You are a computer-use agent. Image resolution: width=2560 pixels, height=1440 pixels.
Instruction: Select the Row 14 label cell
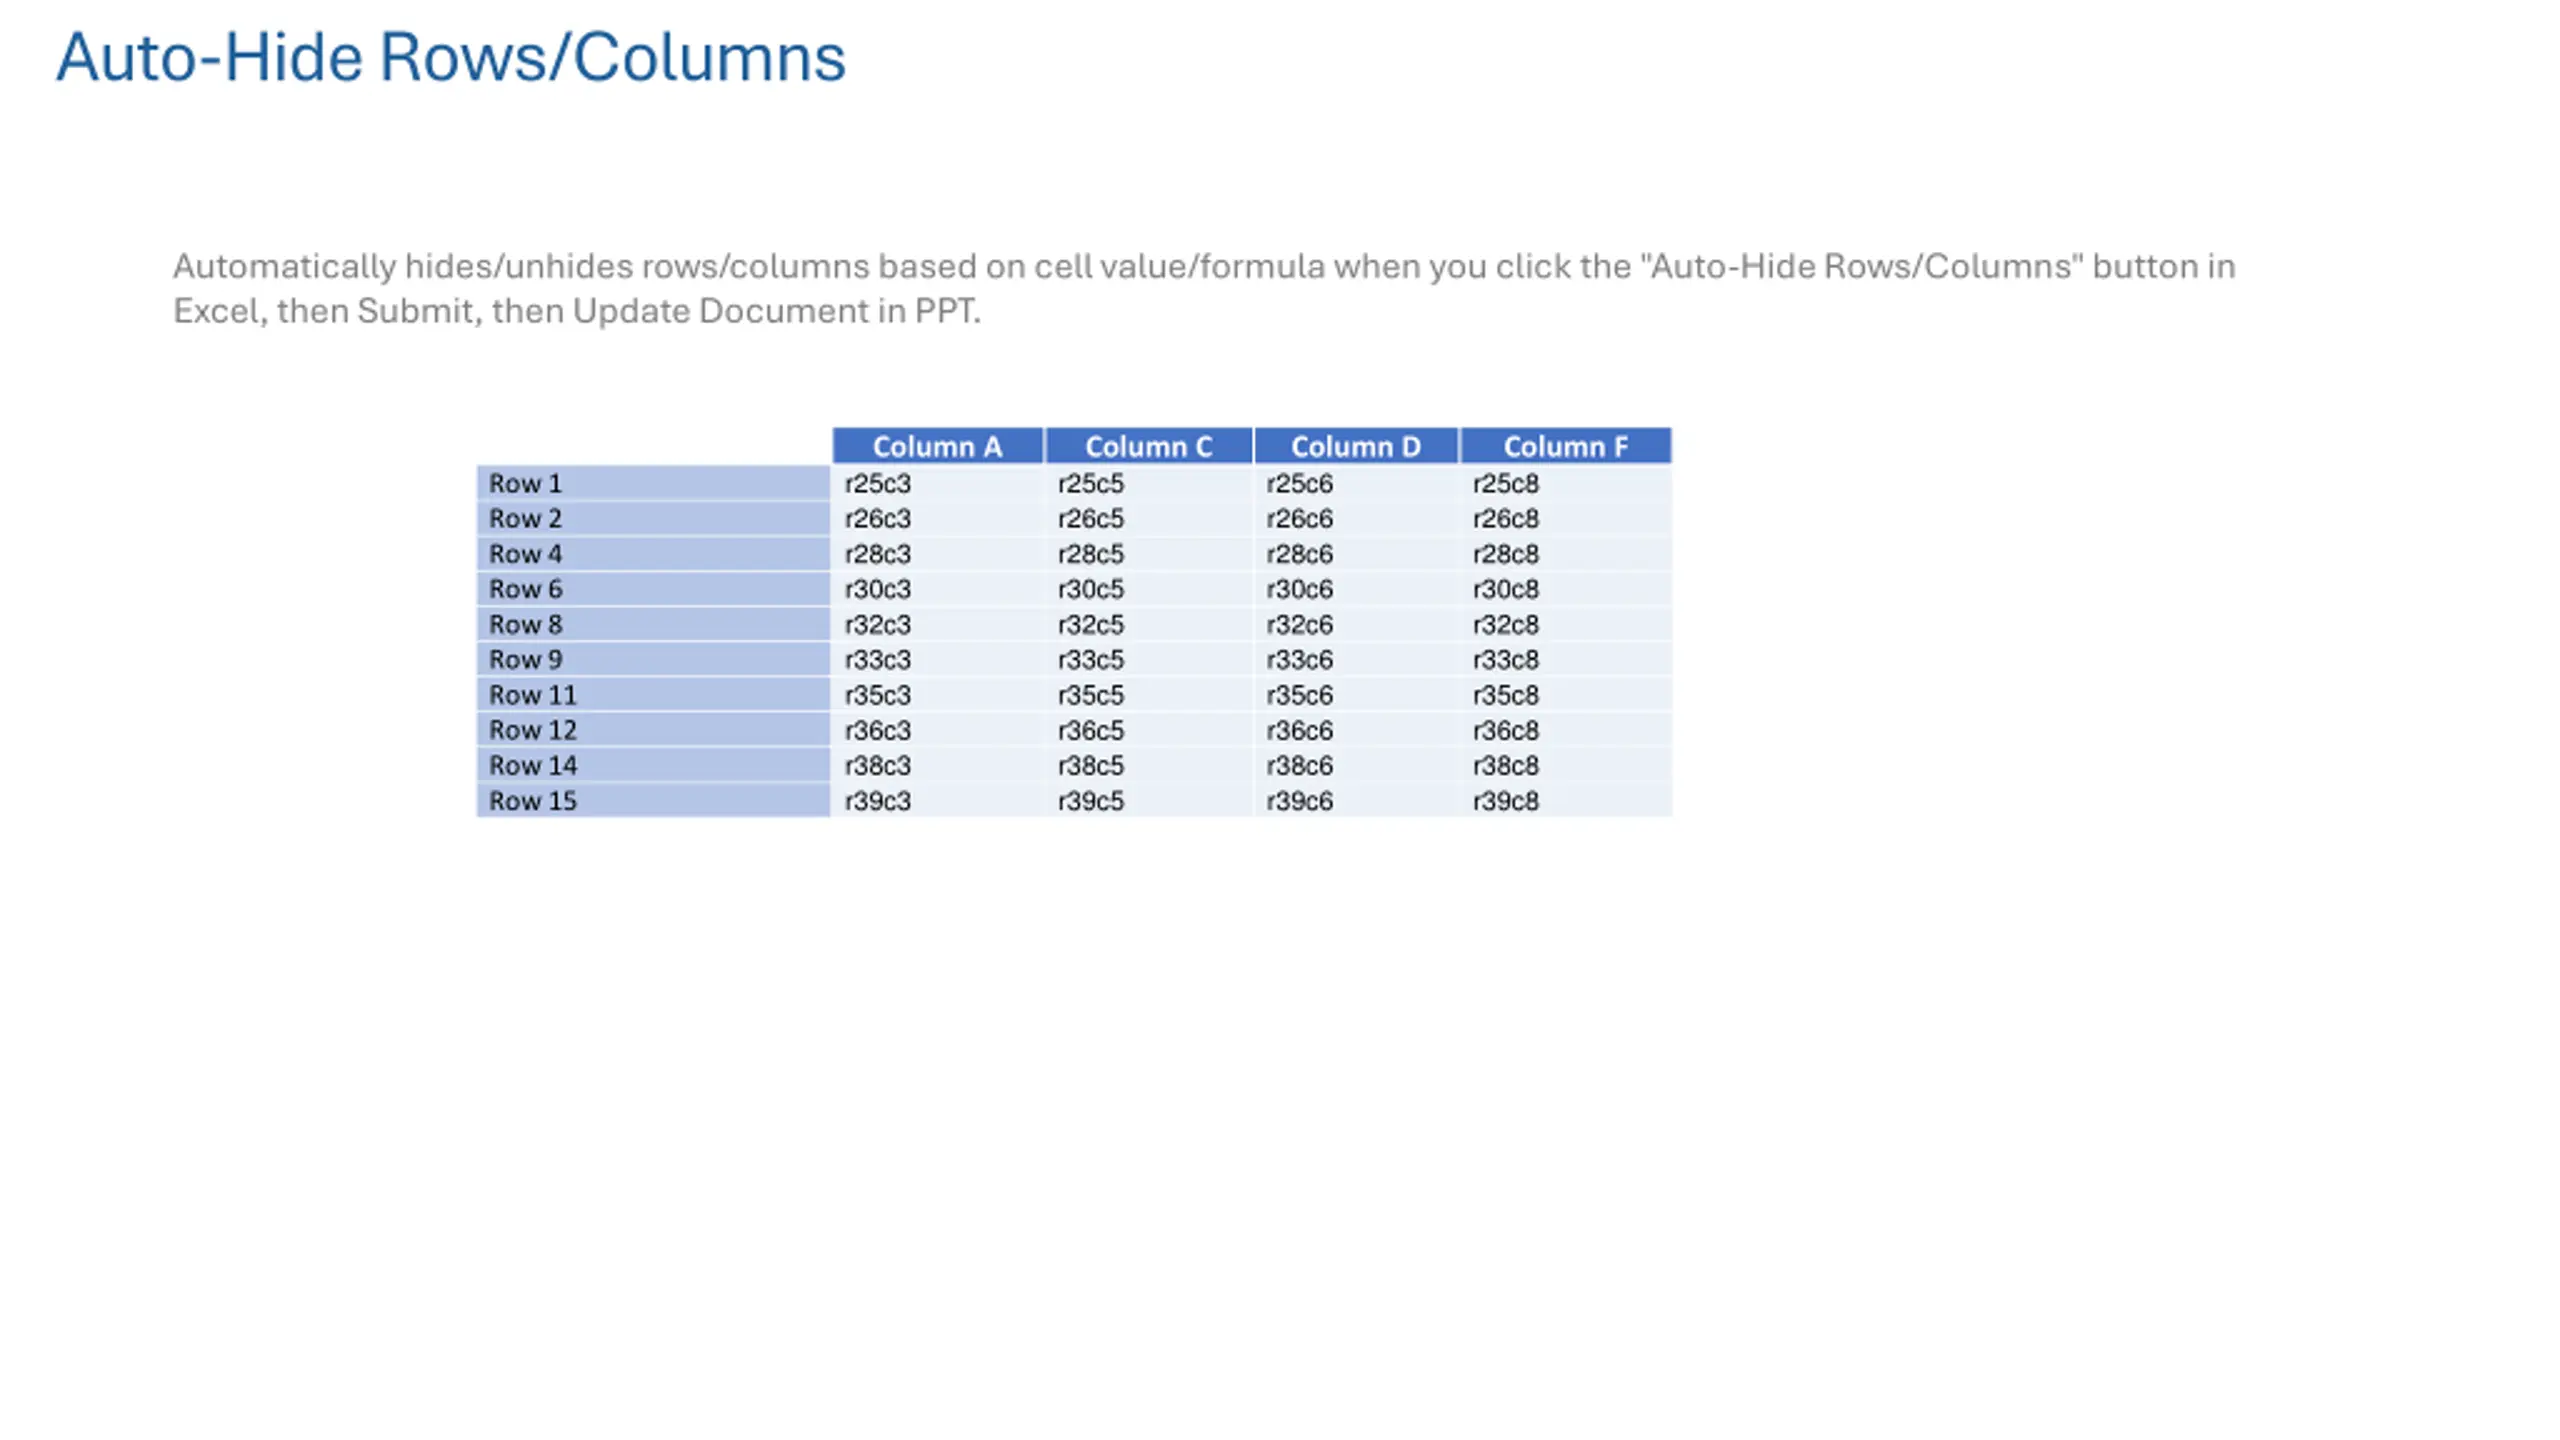[653, 765]
